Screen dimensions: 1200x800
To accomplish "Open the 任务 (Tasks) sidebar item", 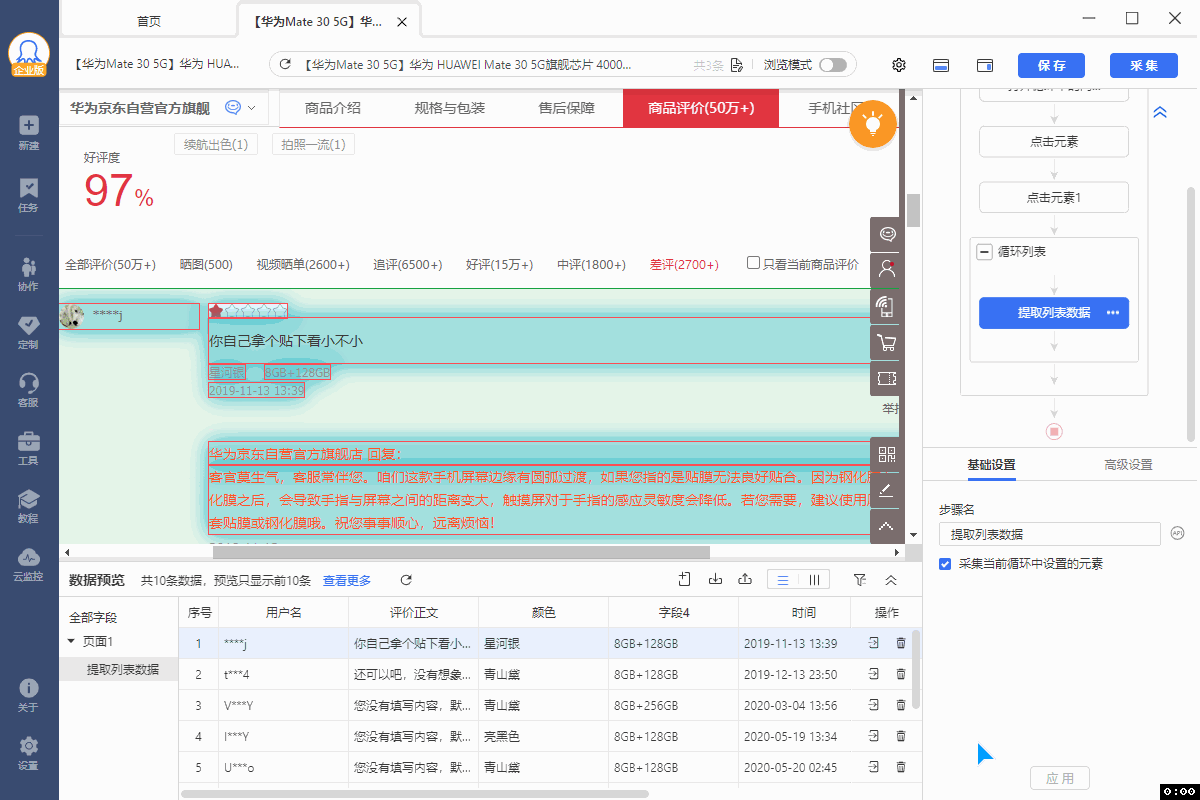I will tap(29, 195).
